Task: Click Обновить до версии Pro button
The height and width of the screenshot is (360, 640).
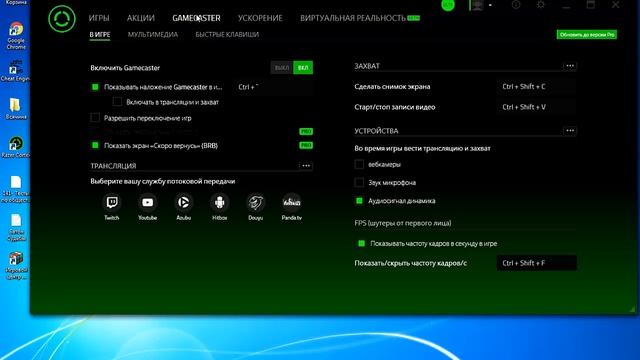Action: (x=587, y=35)
